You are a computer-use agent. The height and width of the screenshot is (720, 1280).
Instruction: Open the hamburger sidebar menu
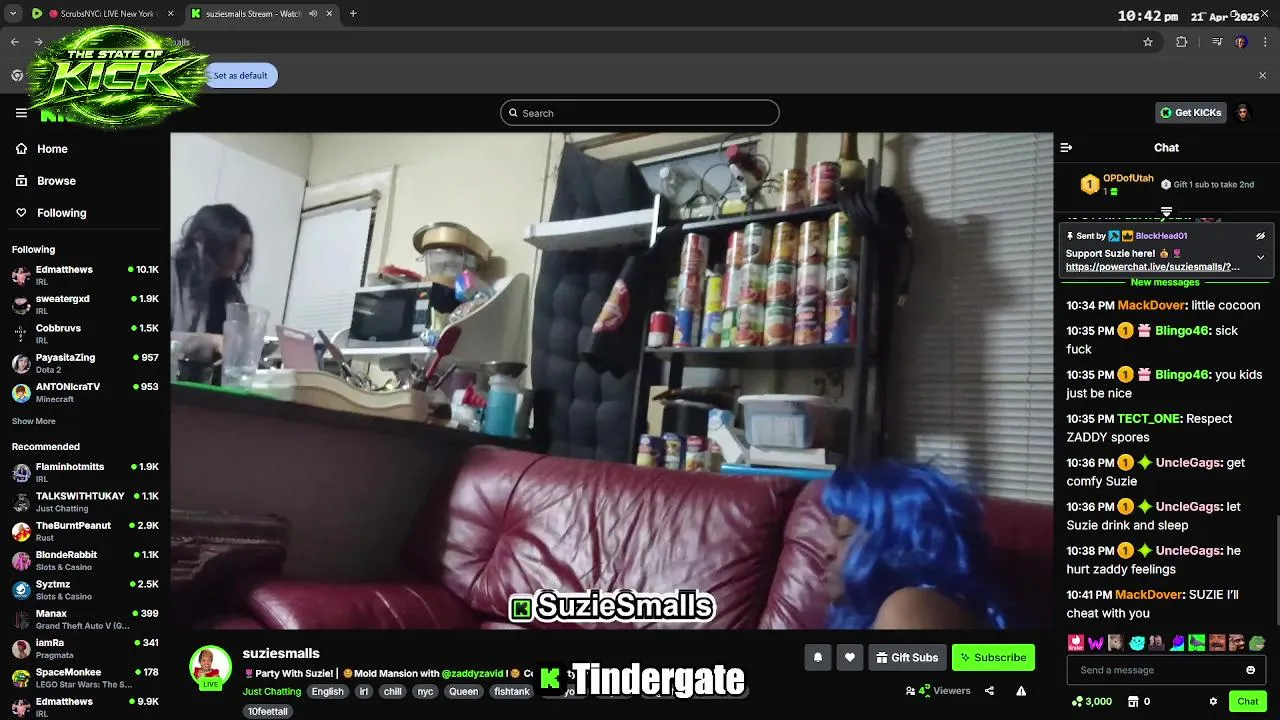click(x=21, y=113)
